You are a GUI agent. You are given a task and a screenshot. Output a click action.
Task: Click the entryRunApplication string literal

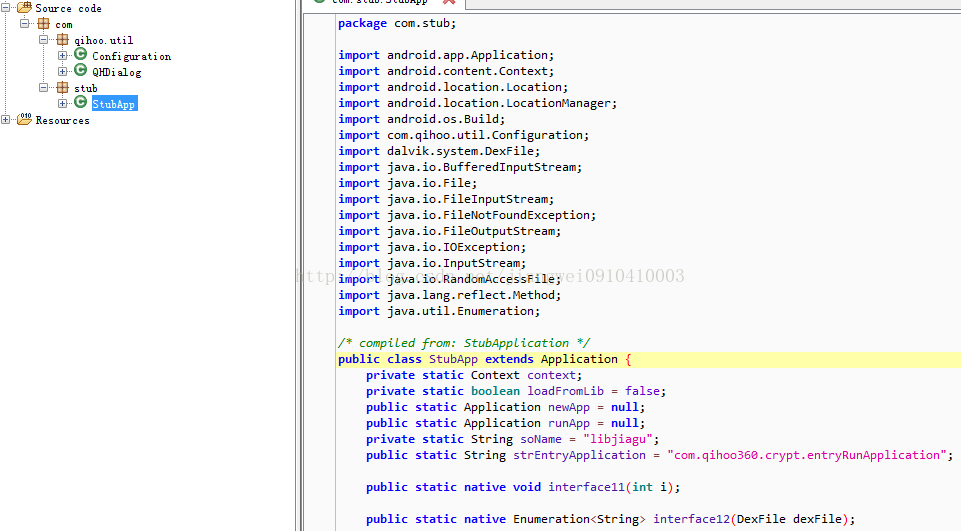tap(807, 455)
